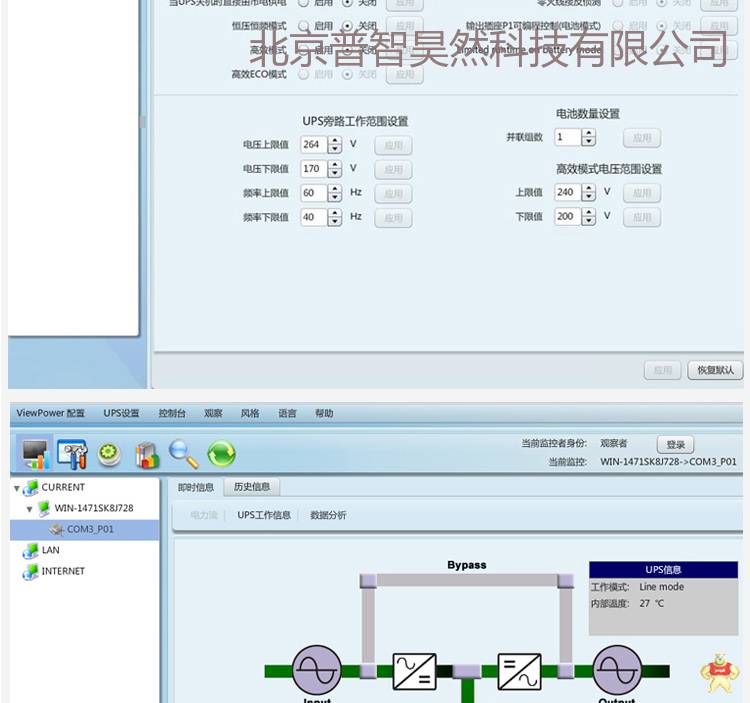Viewport: 750px width, 703px height.
Task: Open the monitoring view toolbar icon
Action: (x=35, y=453)
